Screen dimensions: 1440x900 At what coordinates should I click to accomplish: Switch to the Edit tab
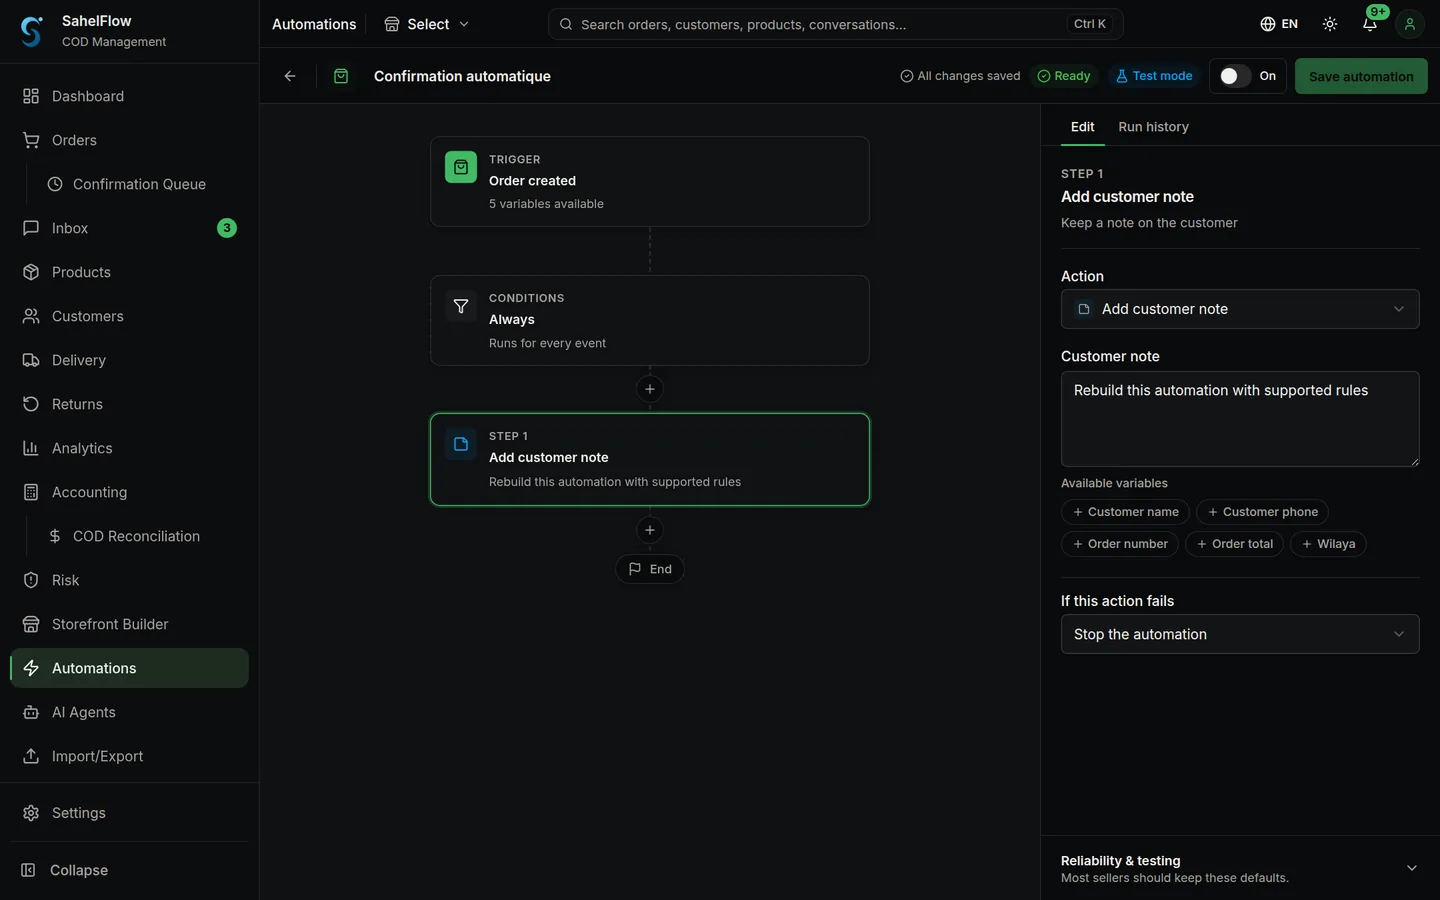1082,127
